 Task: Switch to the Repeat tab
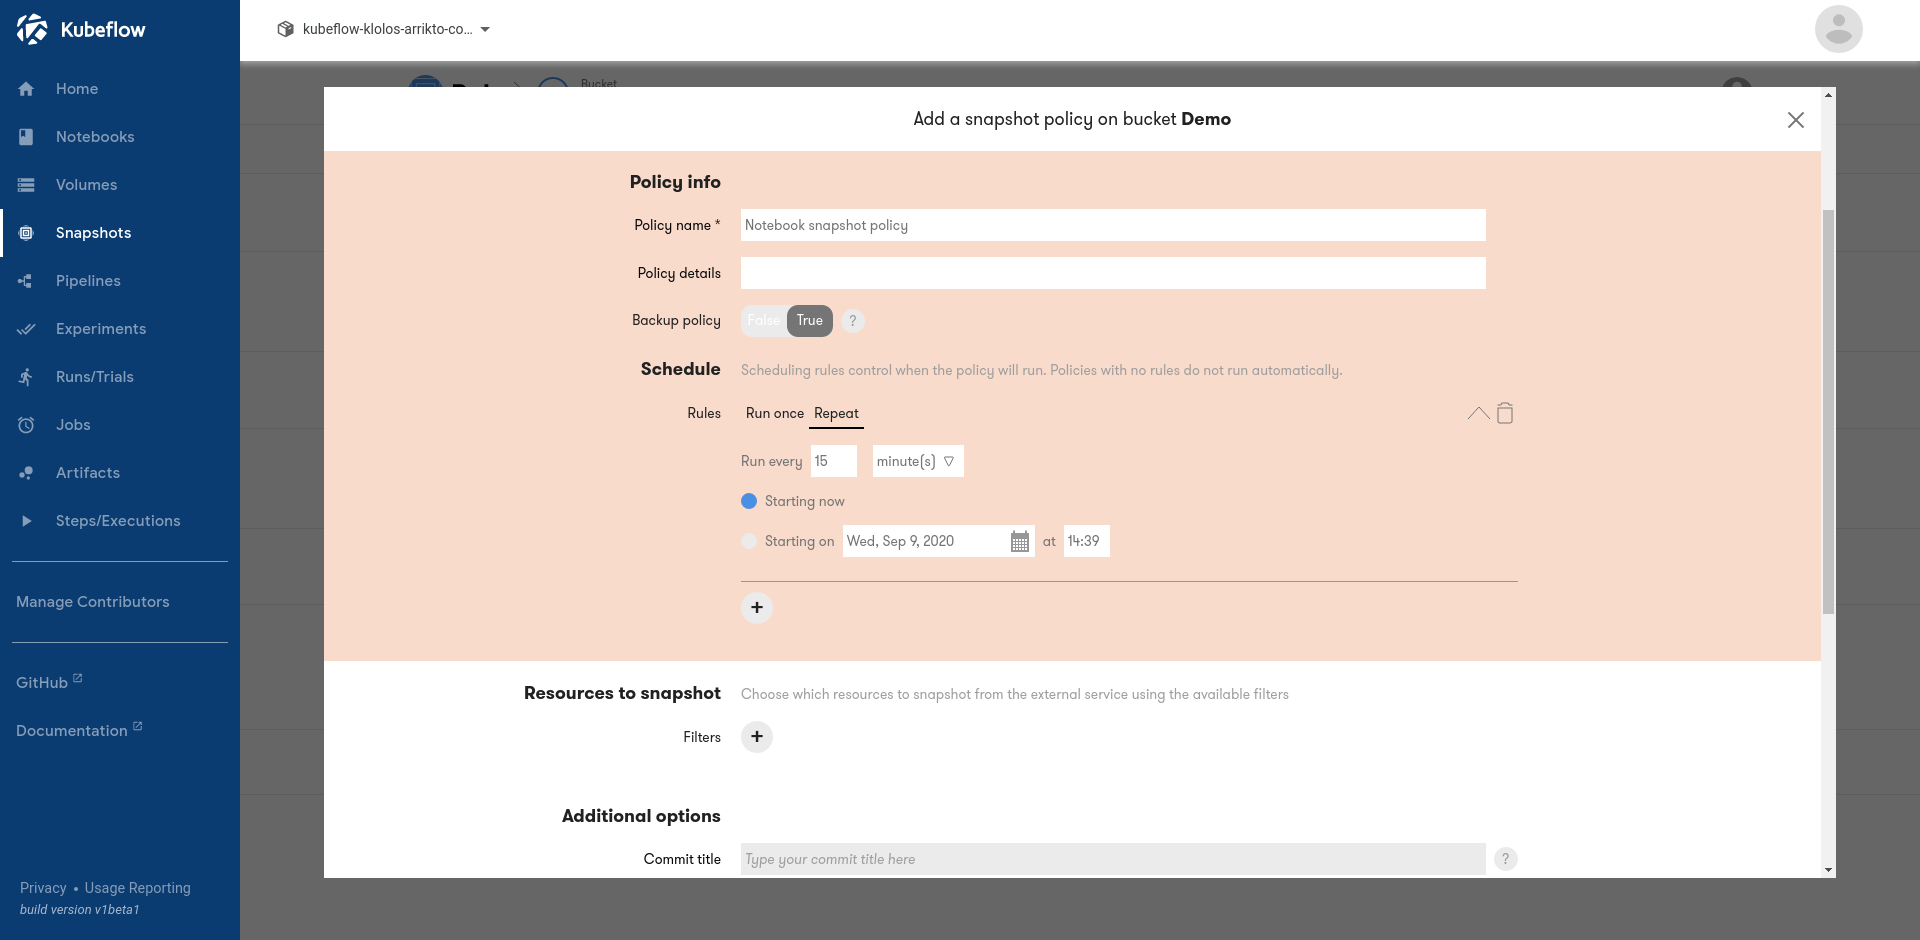[x=836, y=413]
